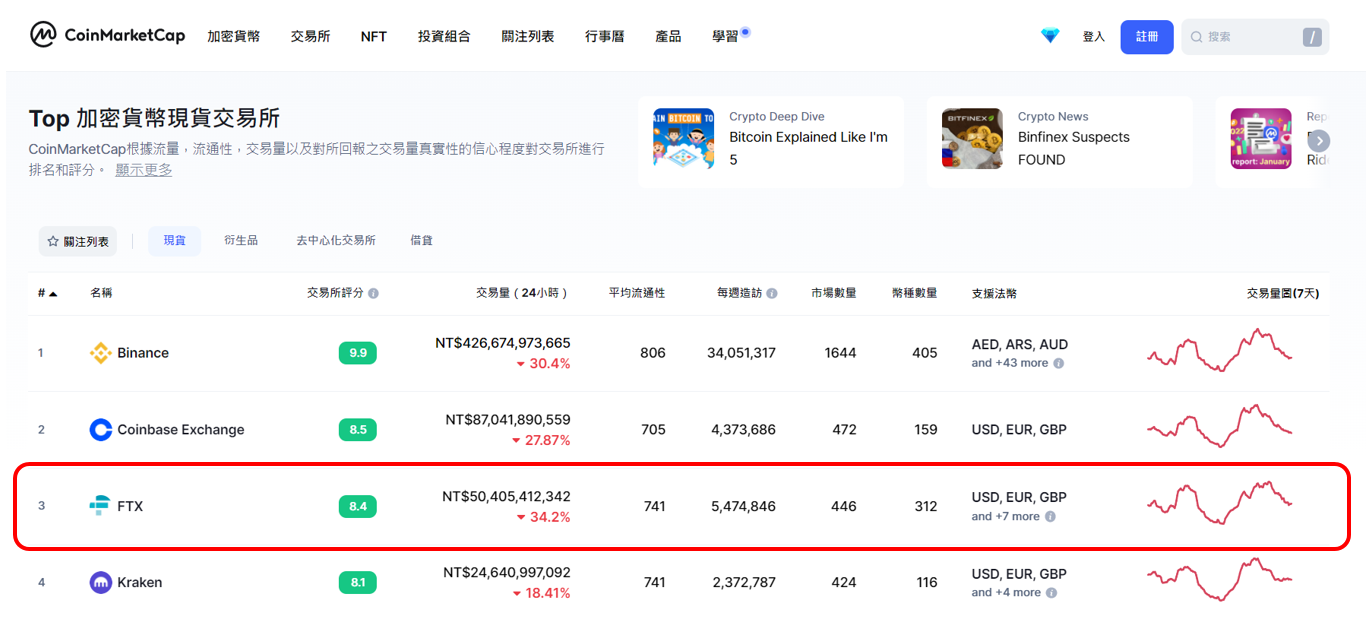Click Coinbase Exchange's 7-day volume chart
The height and width of the screenshot is (633, 1368).
[1220, 426]
